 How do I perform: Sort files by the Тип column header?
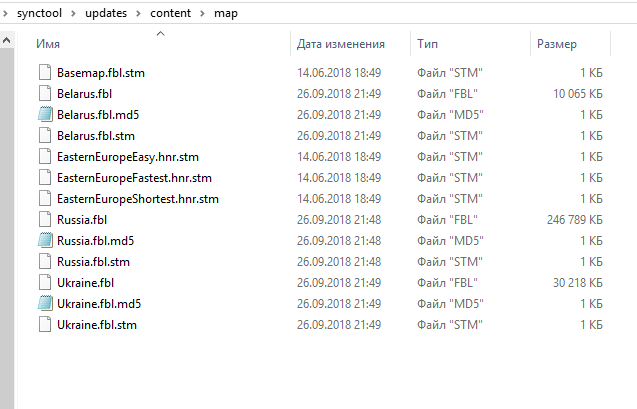427,44
